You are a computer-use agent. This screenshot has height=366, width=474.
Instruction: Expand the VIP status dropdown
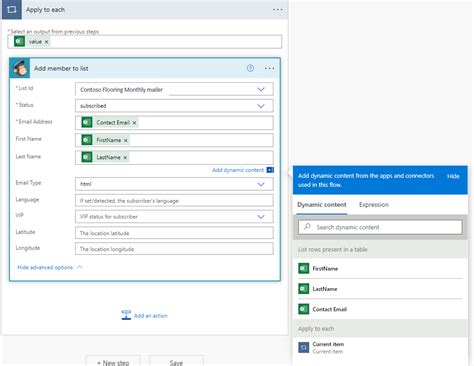[x=261, y=217]
